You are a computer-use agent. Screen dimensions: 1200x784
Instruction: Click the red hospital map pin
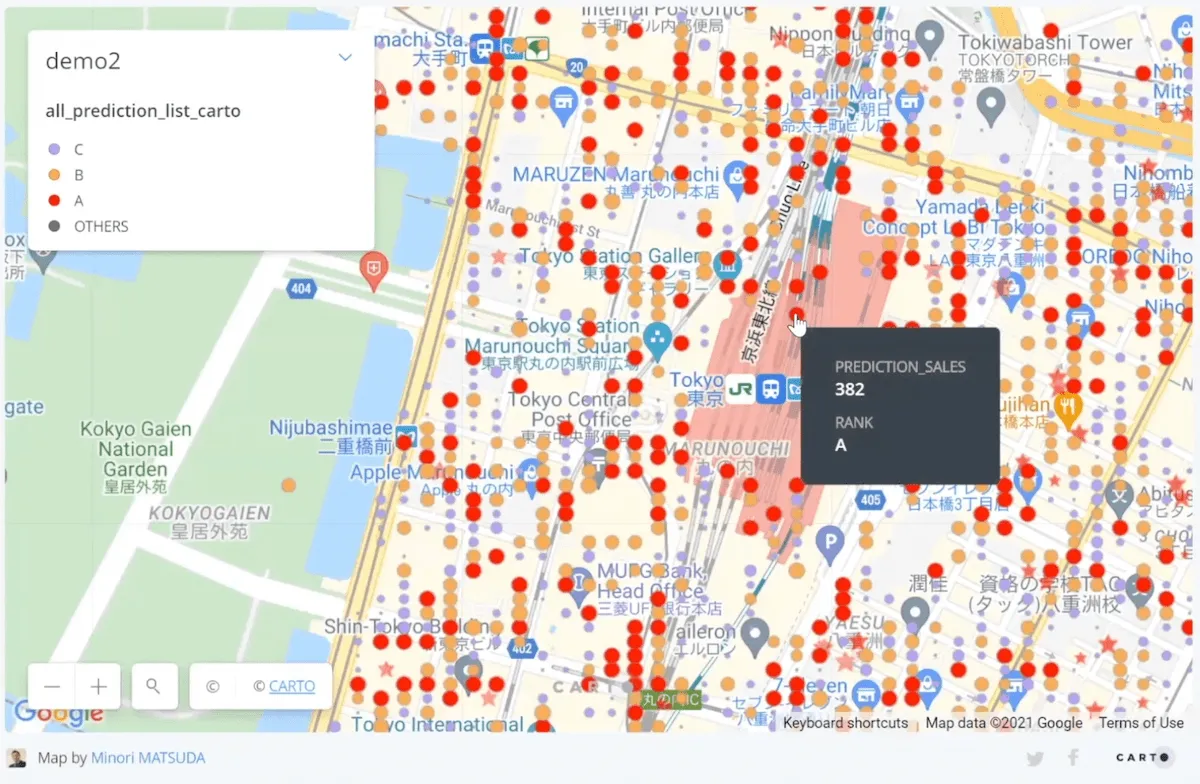[374, 269]
